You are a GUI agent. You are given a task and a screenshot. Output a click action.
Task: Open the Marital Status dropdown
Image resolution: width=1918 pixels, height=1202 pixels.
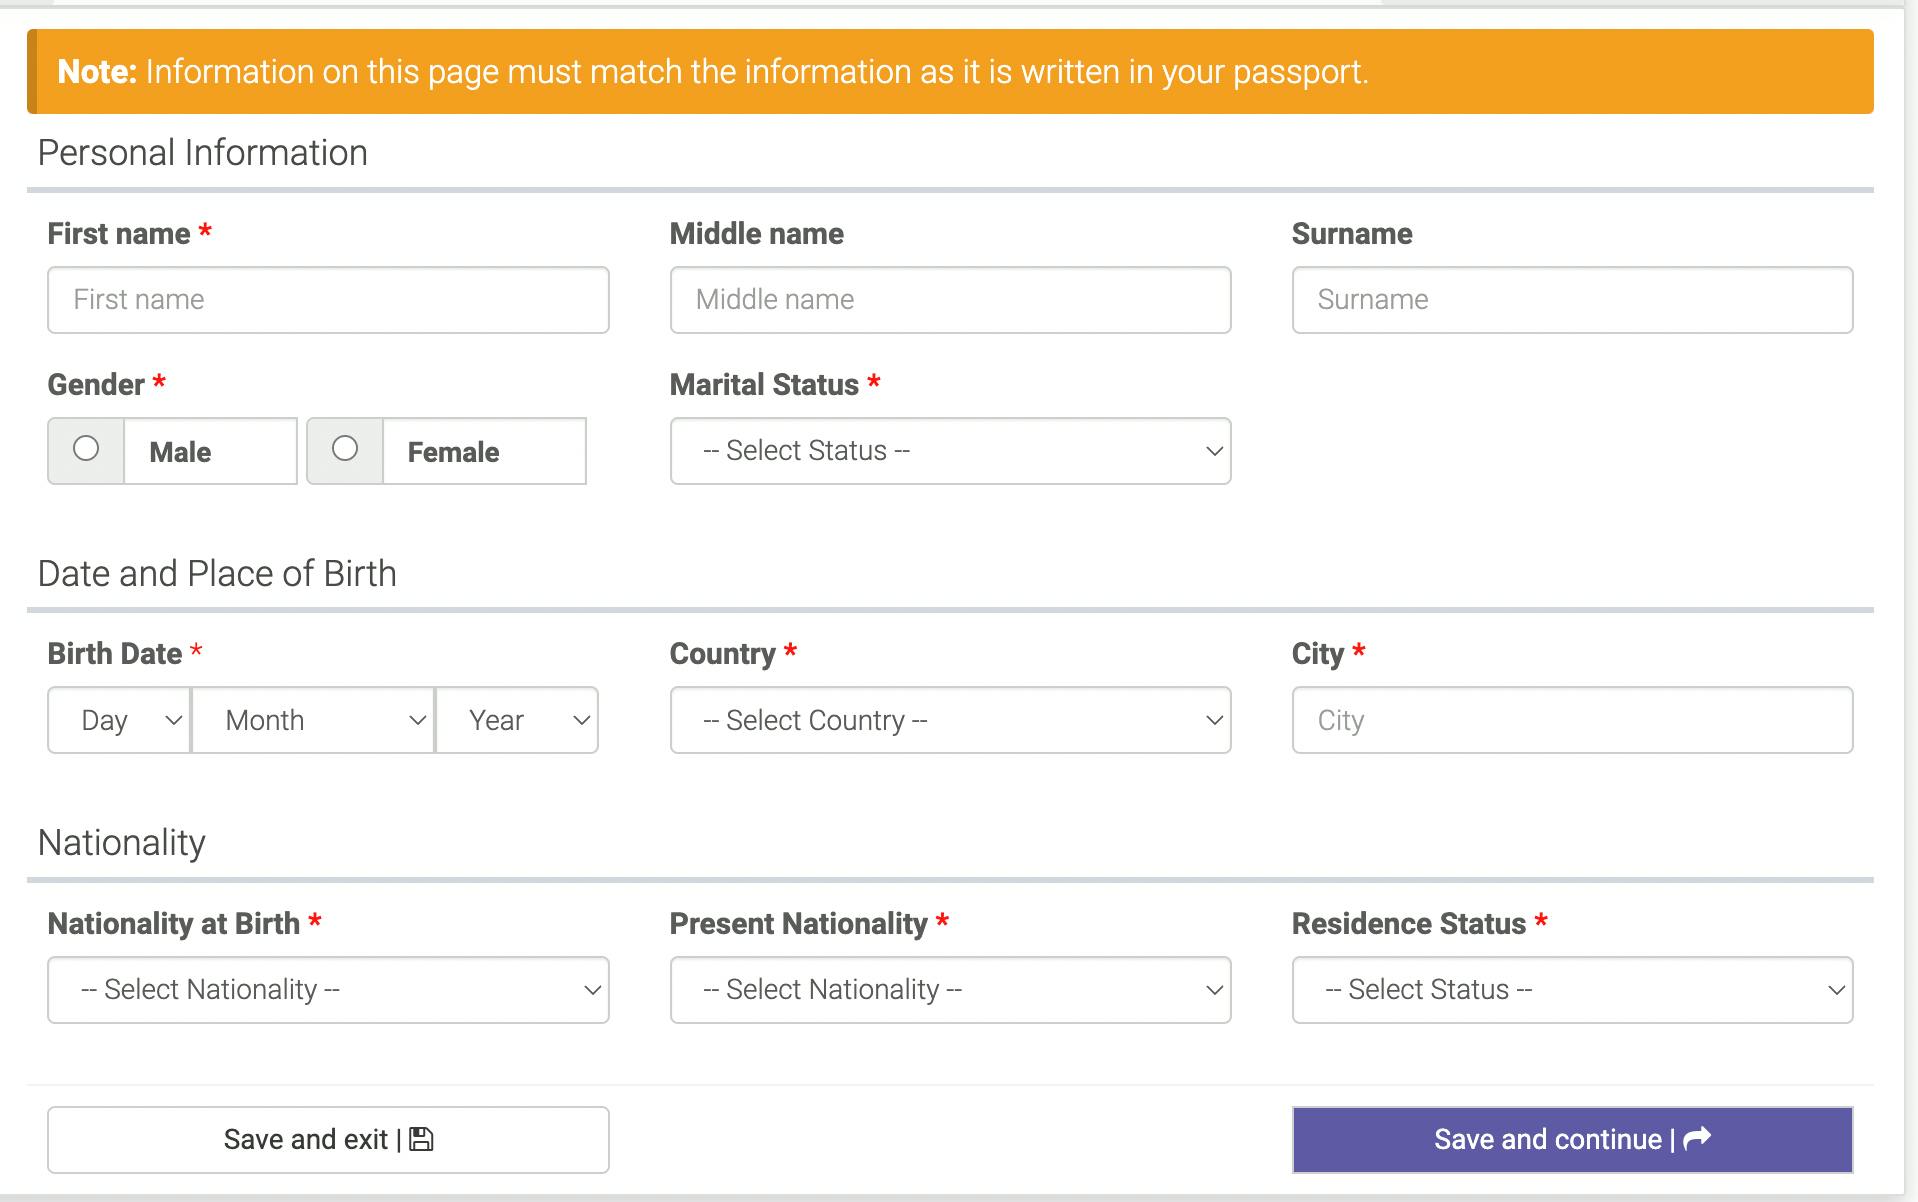[950, 451]
